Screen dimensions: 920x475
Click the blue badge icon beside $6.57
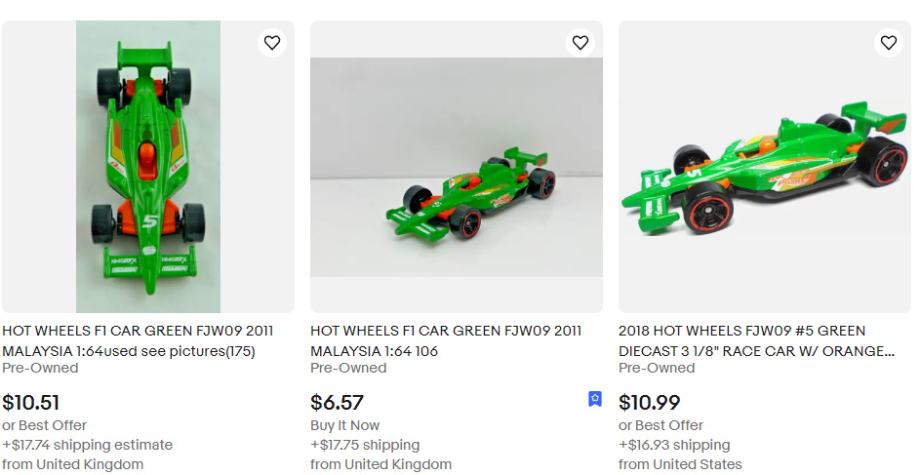(x=595, y=400)
